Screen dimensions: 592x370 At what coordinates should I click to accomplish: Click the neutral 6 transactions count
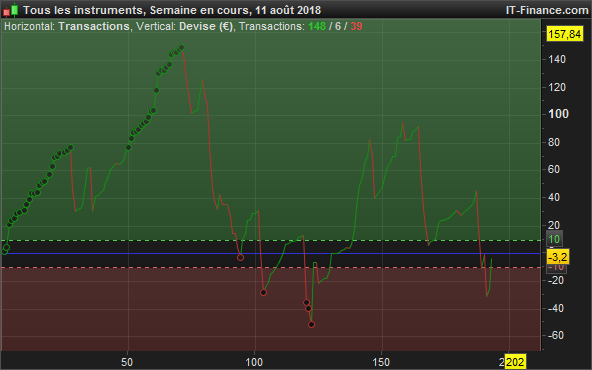tap(338, 26)
